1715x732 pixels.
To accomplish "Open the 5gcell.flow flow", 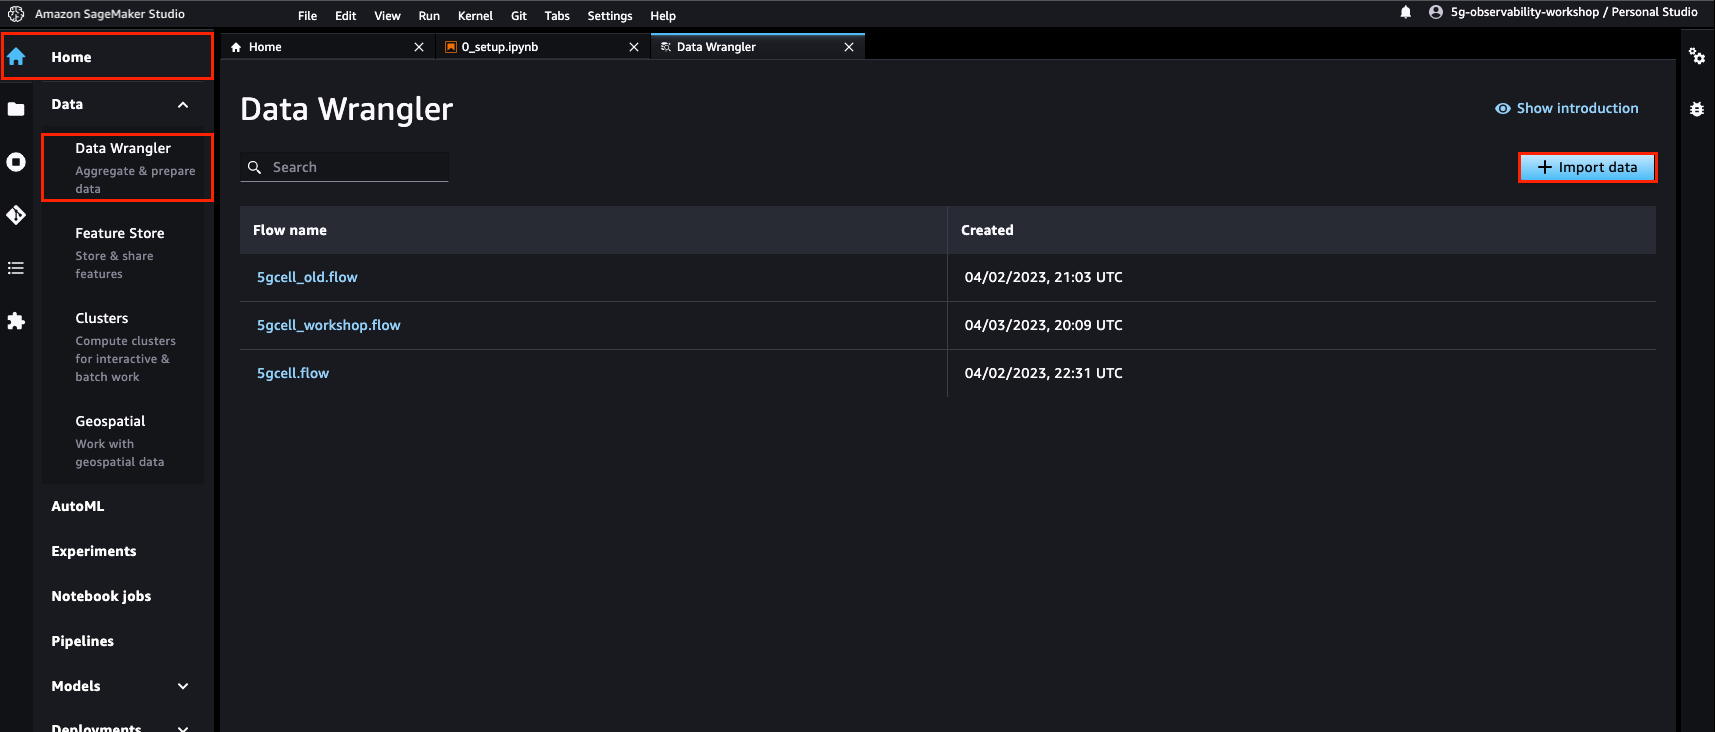I will tap(293, 373).
